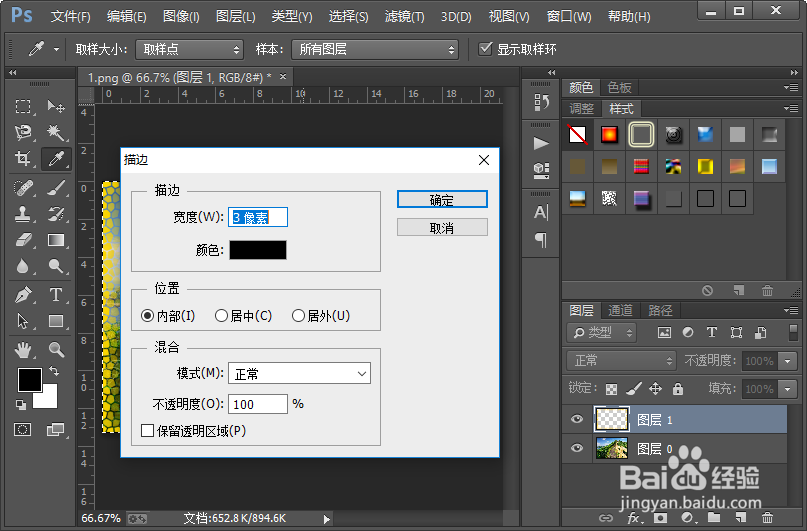The image size is (807, 531).
Task: Select the Rectangular Marquee tool
Action: pos(23,107)
